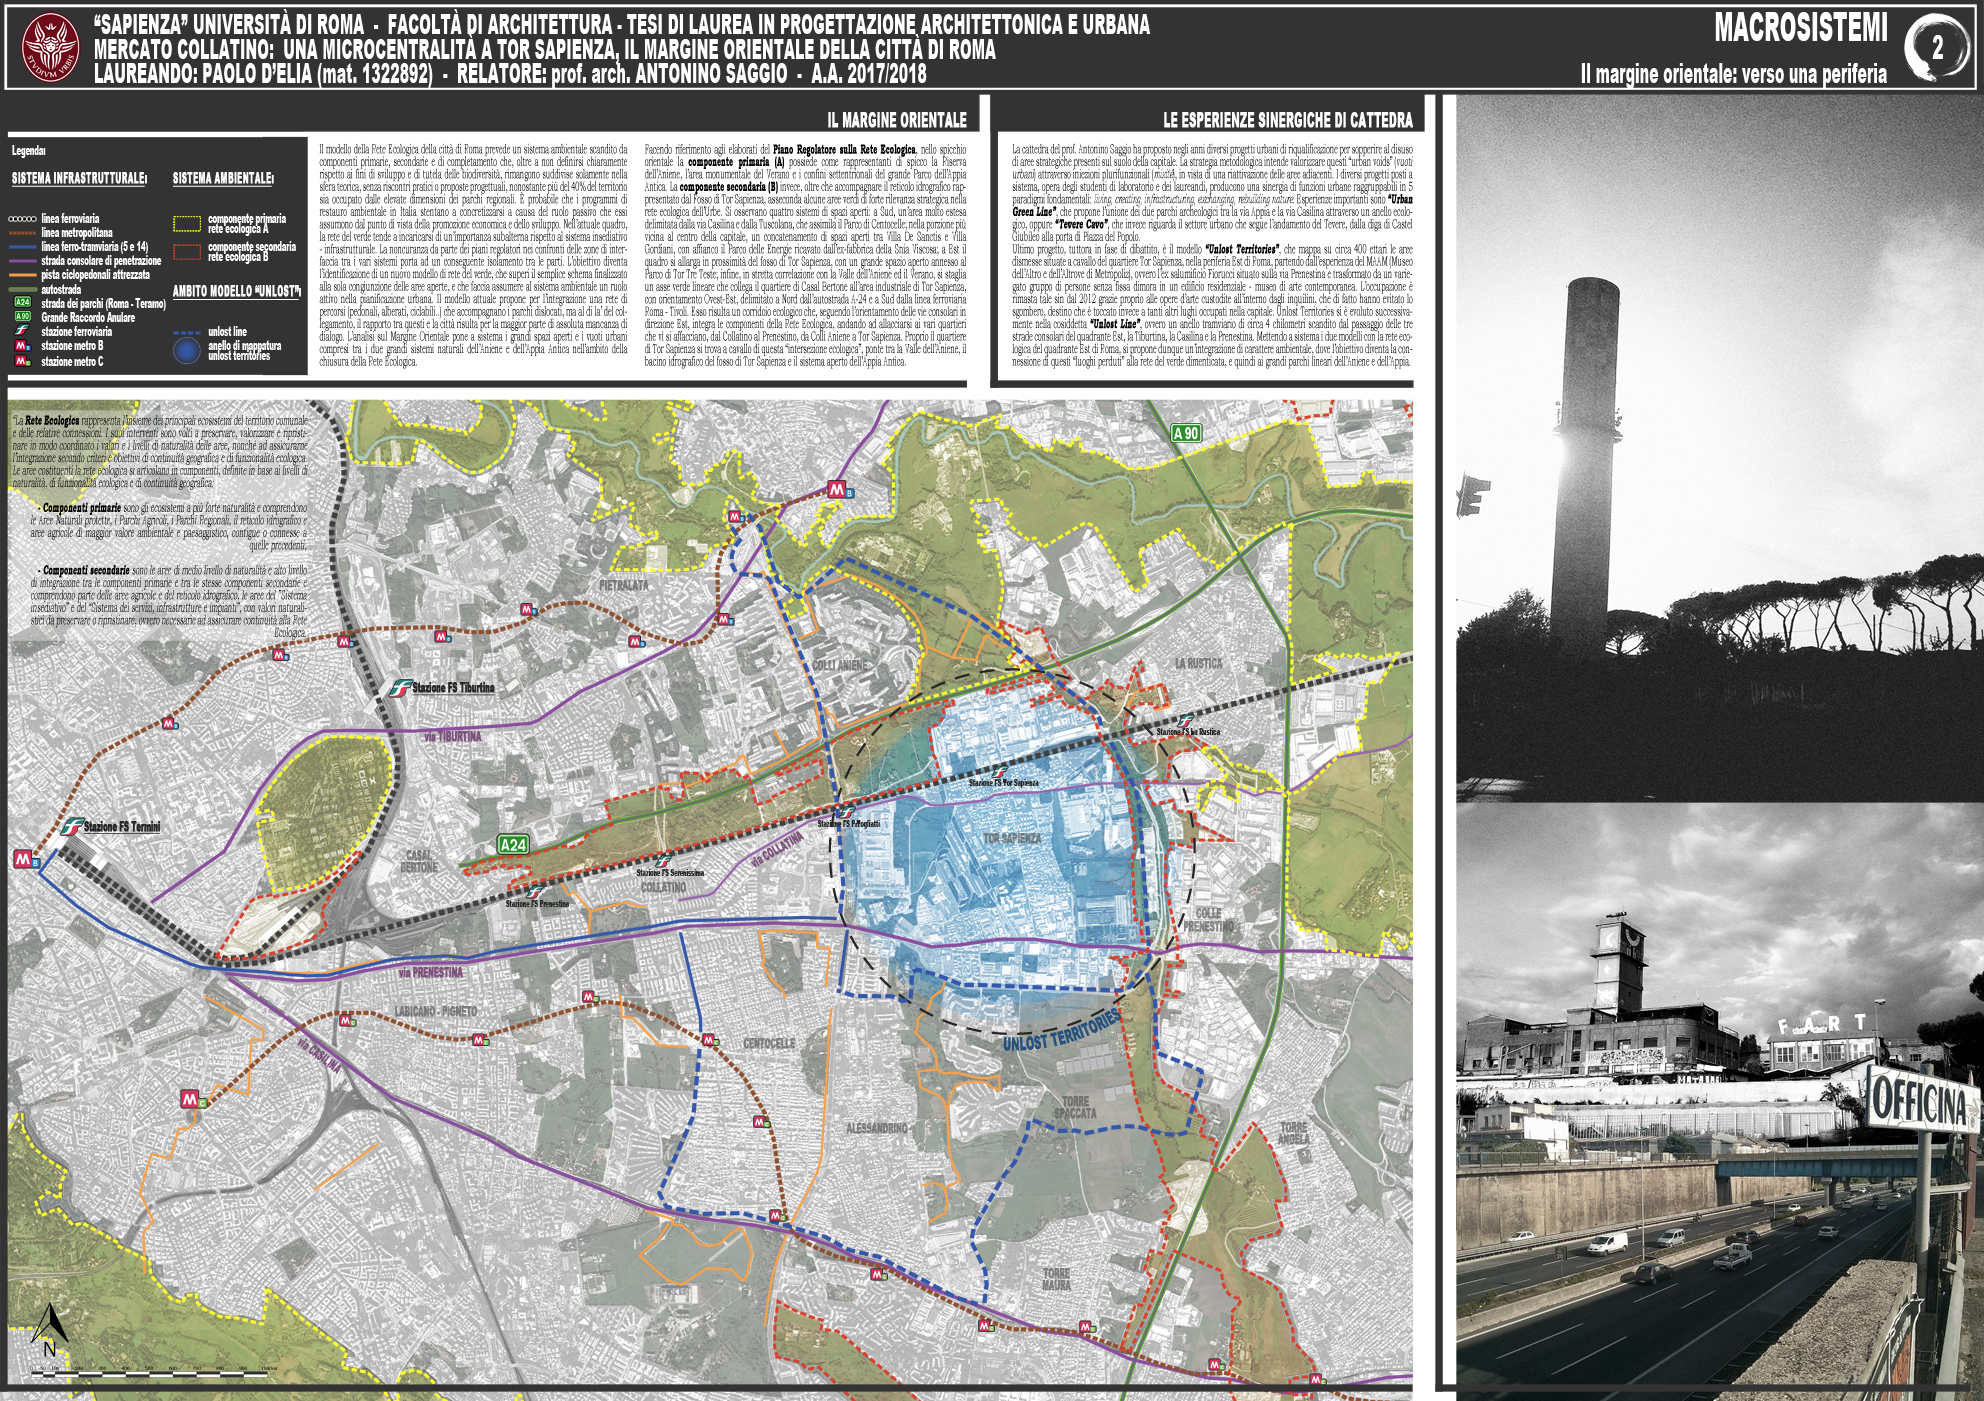The height and width of the screenshot is (1401, 1984).
Task: Select LE ESPERIENZE SINERGICHE DI CATTEDRA heading
Action: [1287, 120]
